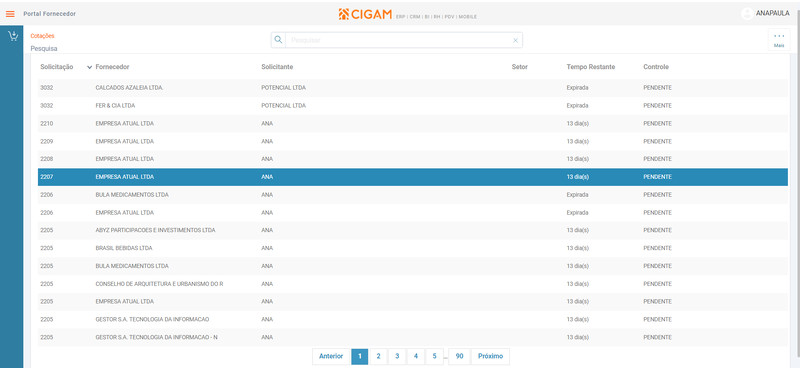Sort by Tempo Restante column header
800x368 pixels.
pyautogui.click(x=591, y=67)
